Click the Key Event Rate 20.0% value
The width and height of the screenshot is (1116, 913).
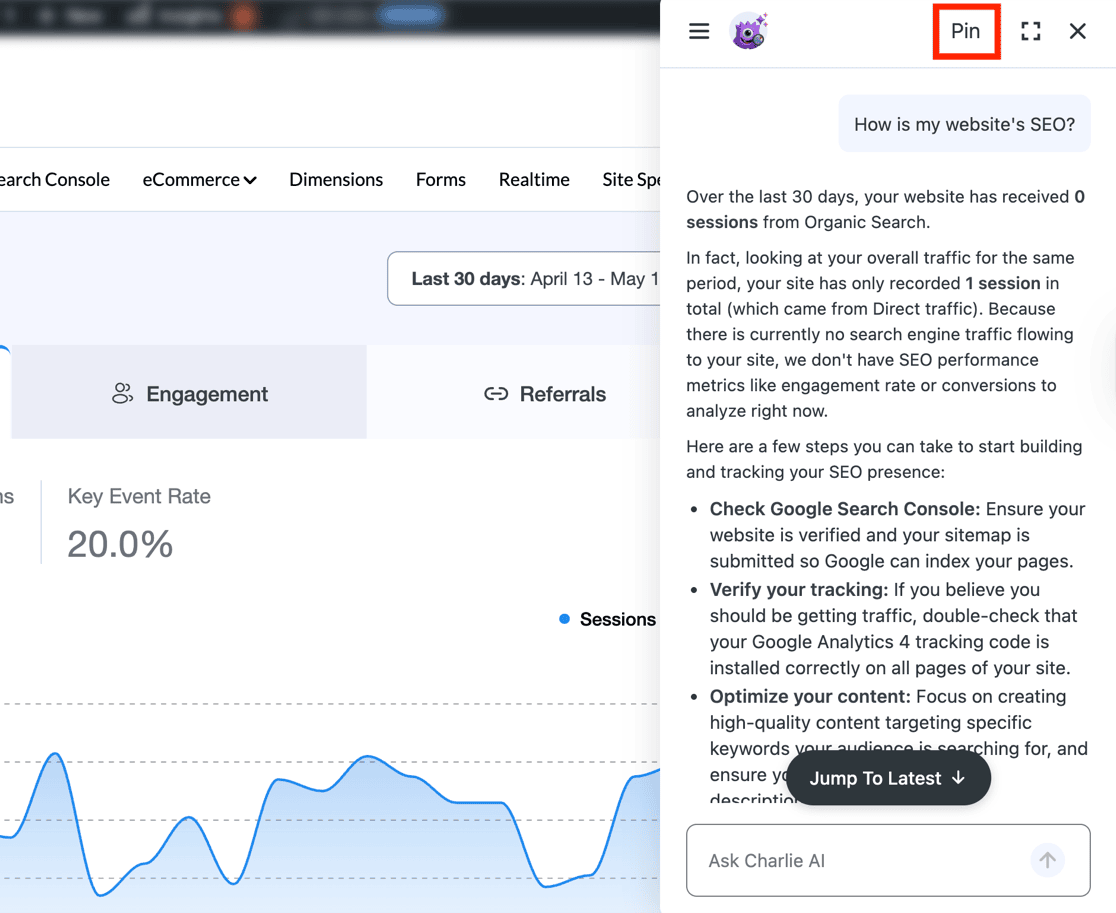pyautogui.click(x=120, y=544)
